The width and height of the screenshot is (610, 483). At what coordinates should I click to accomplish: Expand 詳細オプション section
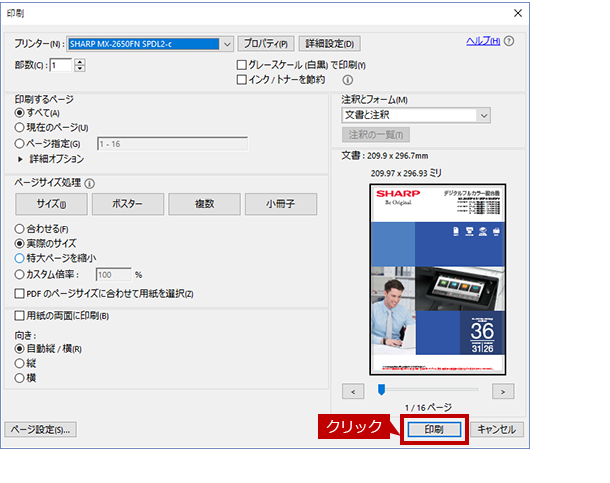coord(20,159)
